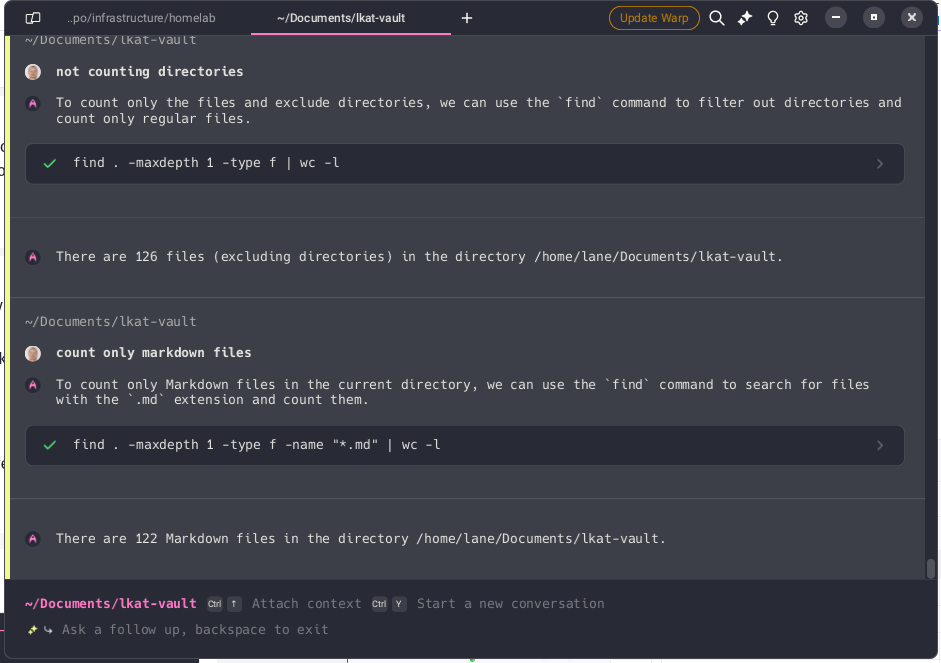Select the ~/Documents/lkat-vault tab
941x663 pixels.
(x=341, y=18)
